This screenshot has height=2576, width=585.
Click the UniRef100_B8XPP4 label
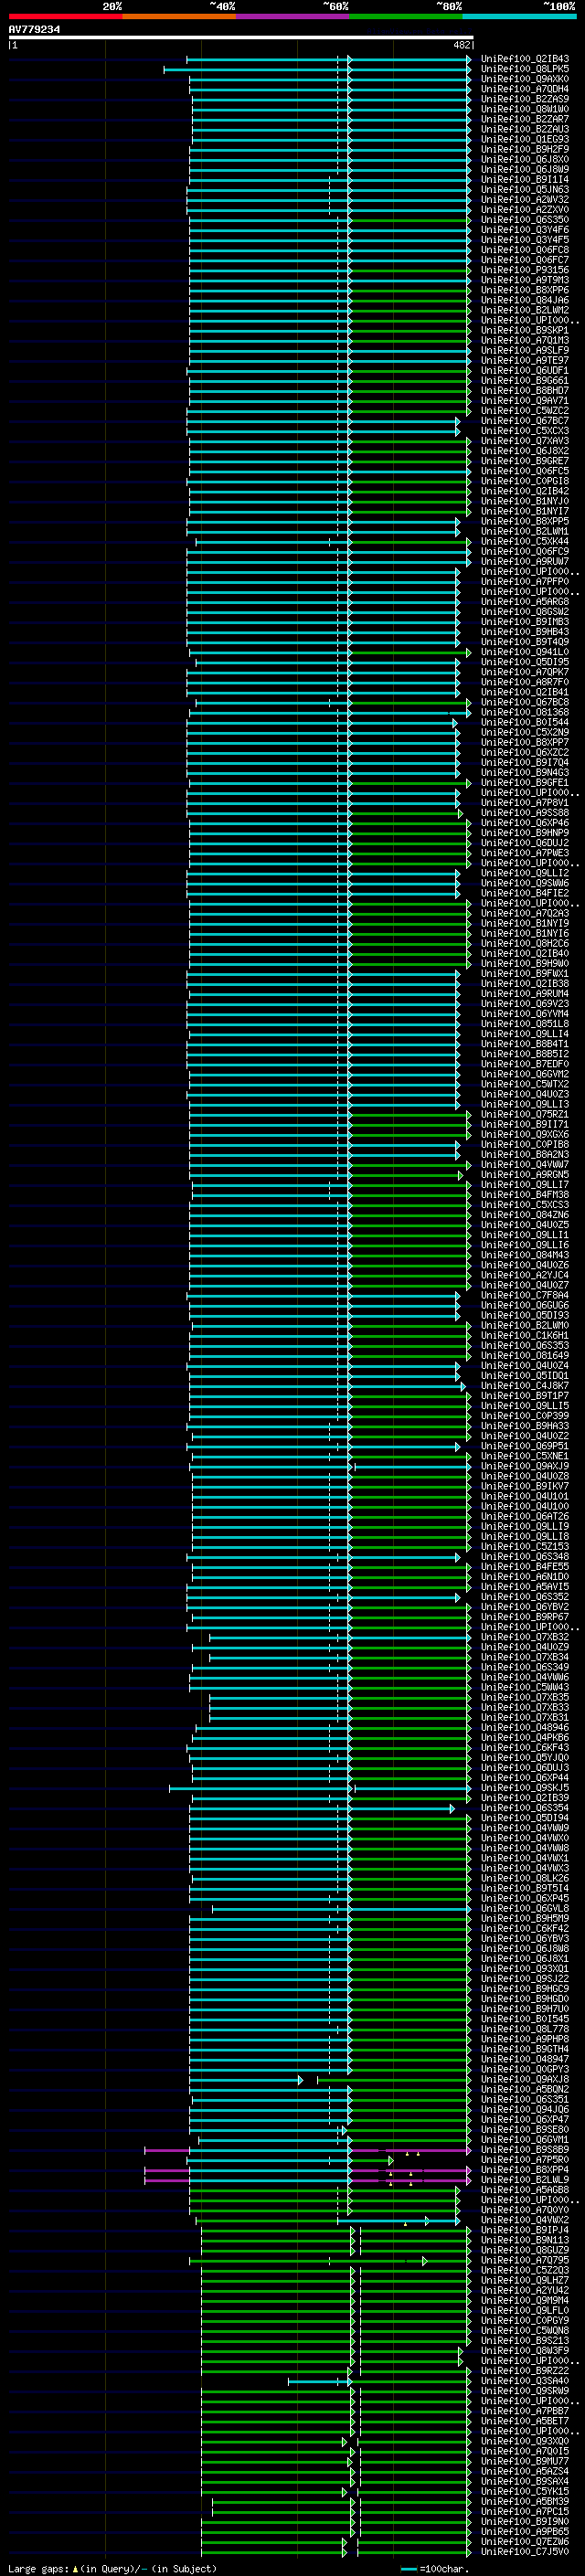click(525, 2170)
